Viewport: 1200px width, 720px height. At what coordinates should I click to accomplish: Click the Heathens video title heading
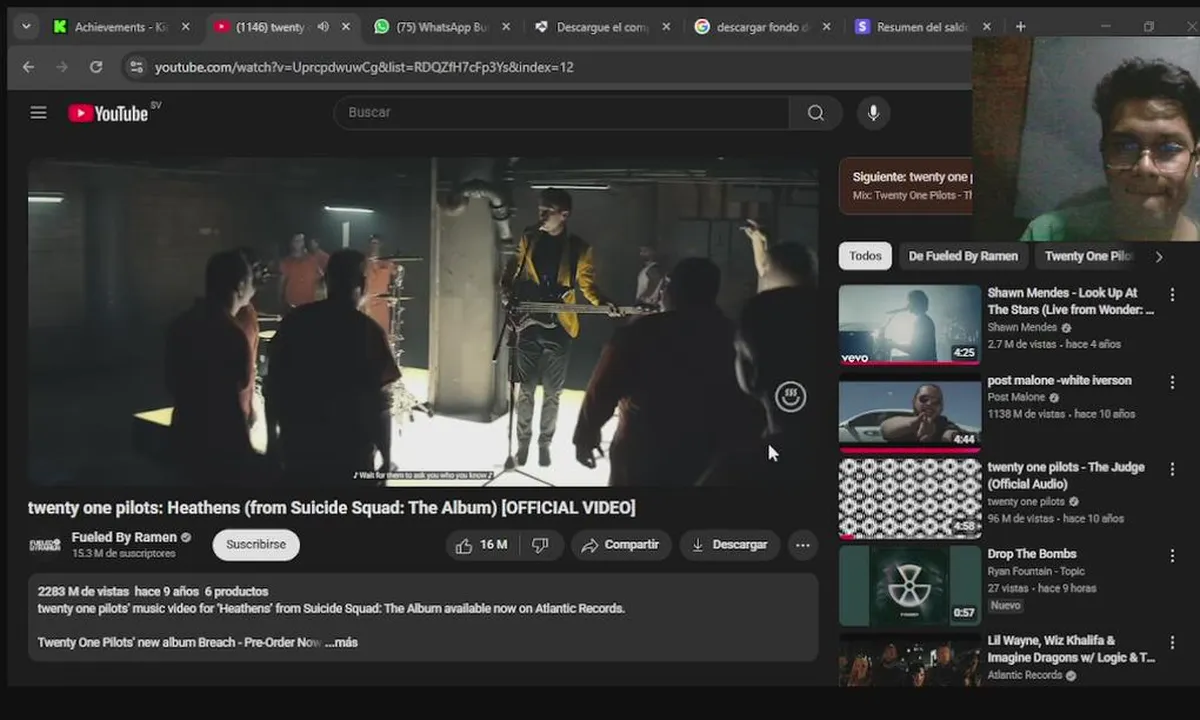(x=331, y=508)
